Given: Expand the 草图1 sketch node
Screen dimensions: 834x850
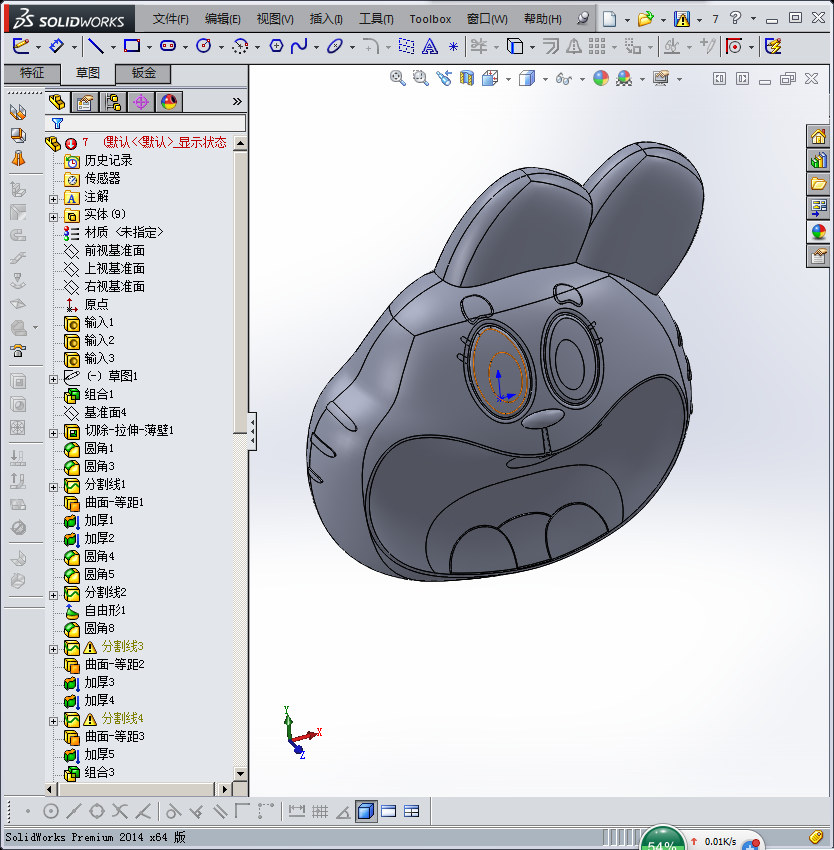Looking at the screenshot, I should 53,379.
